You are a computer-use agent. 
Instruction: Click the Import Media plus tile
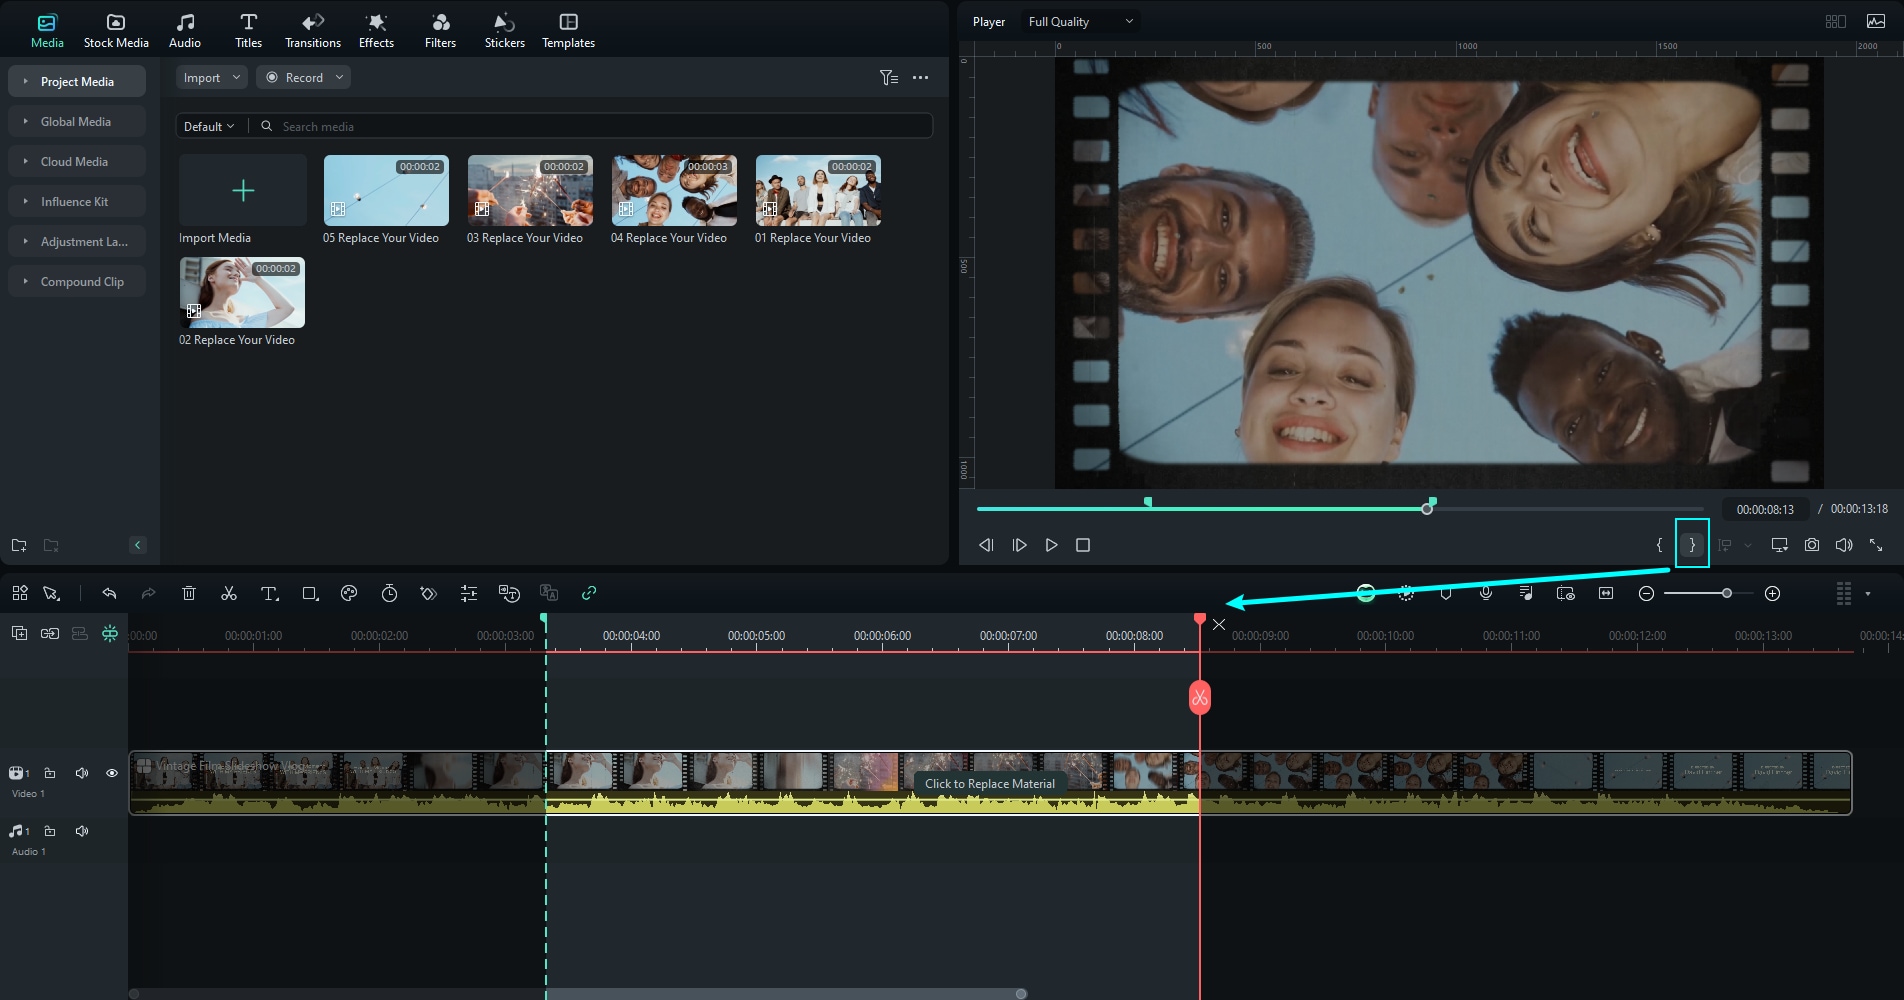tap(243, 190)
